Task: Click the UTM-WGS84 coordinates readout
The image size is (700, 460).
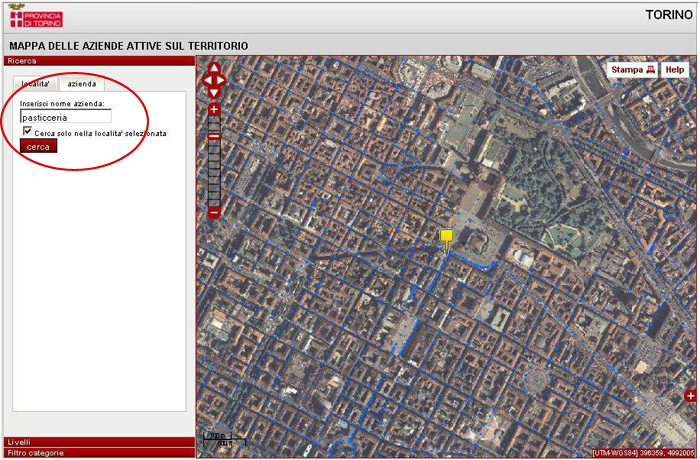Action: click(x=643, y=453)
